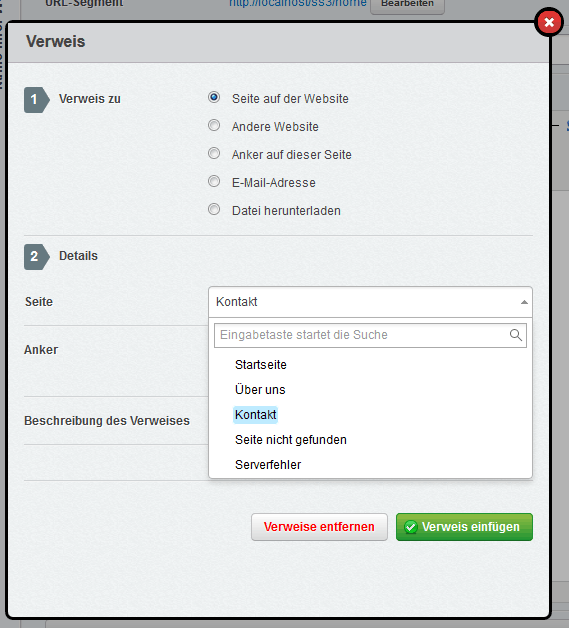Pick 'Über uns' from the page list

coord(260,390)
